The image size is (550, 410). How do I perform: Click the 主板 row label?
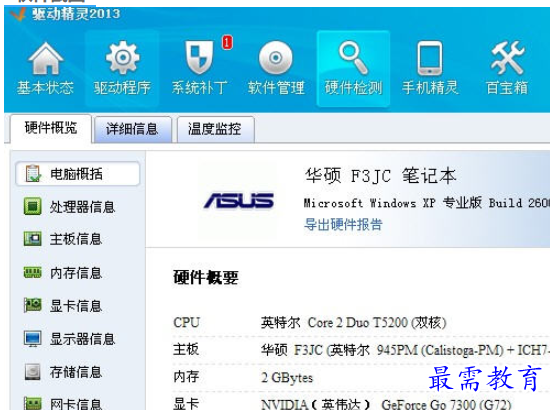tap(186, 349)
